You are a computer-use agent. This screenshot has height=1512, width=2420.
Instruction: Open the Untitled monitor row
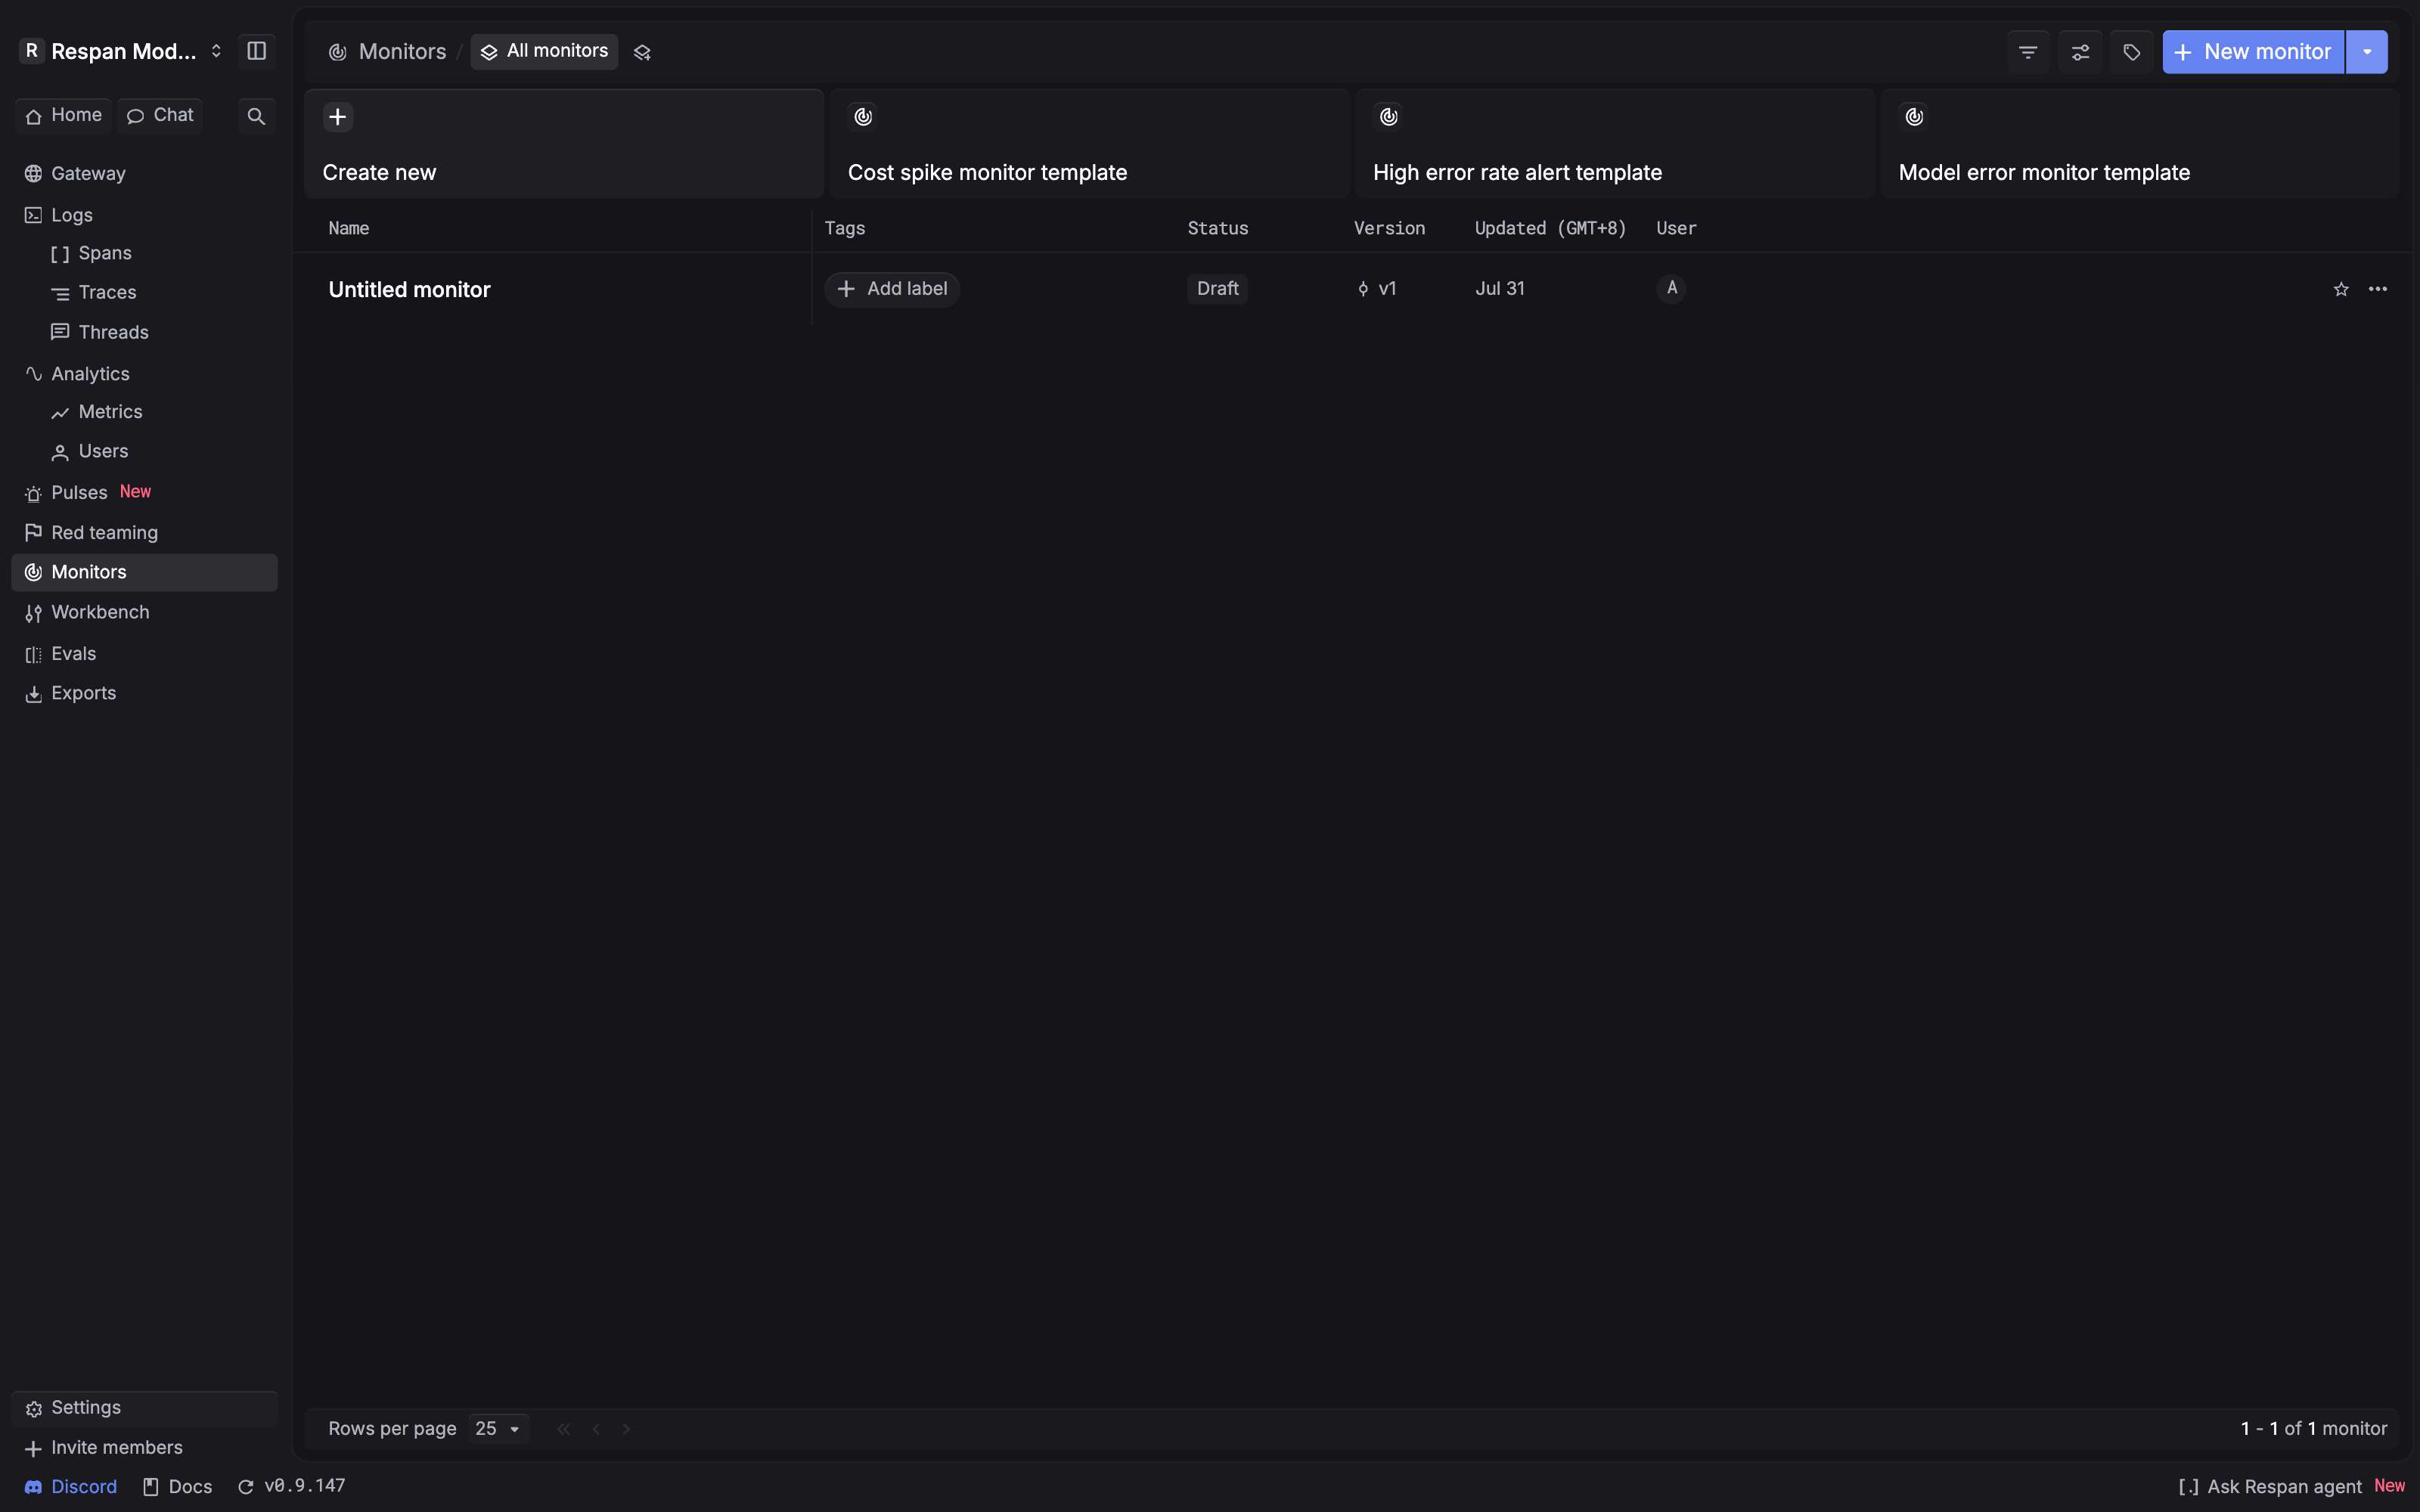tap(1353, 289)
